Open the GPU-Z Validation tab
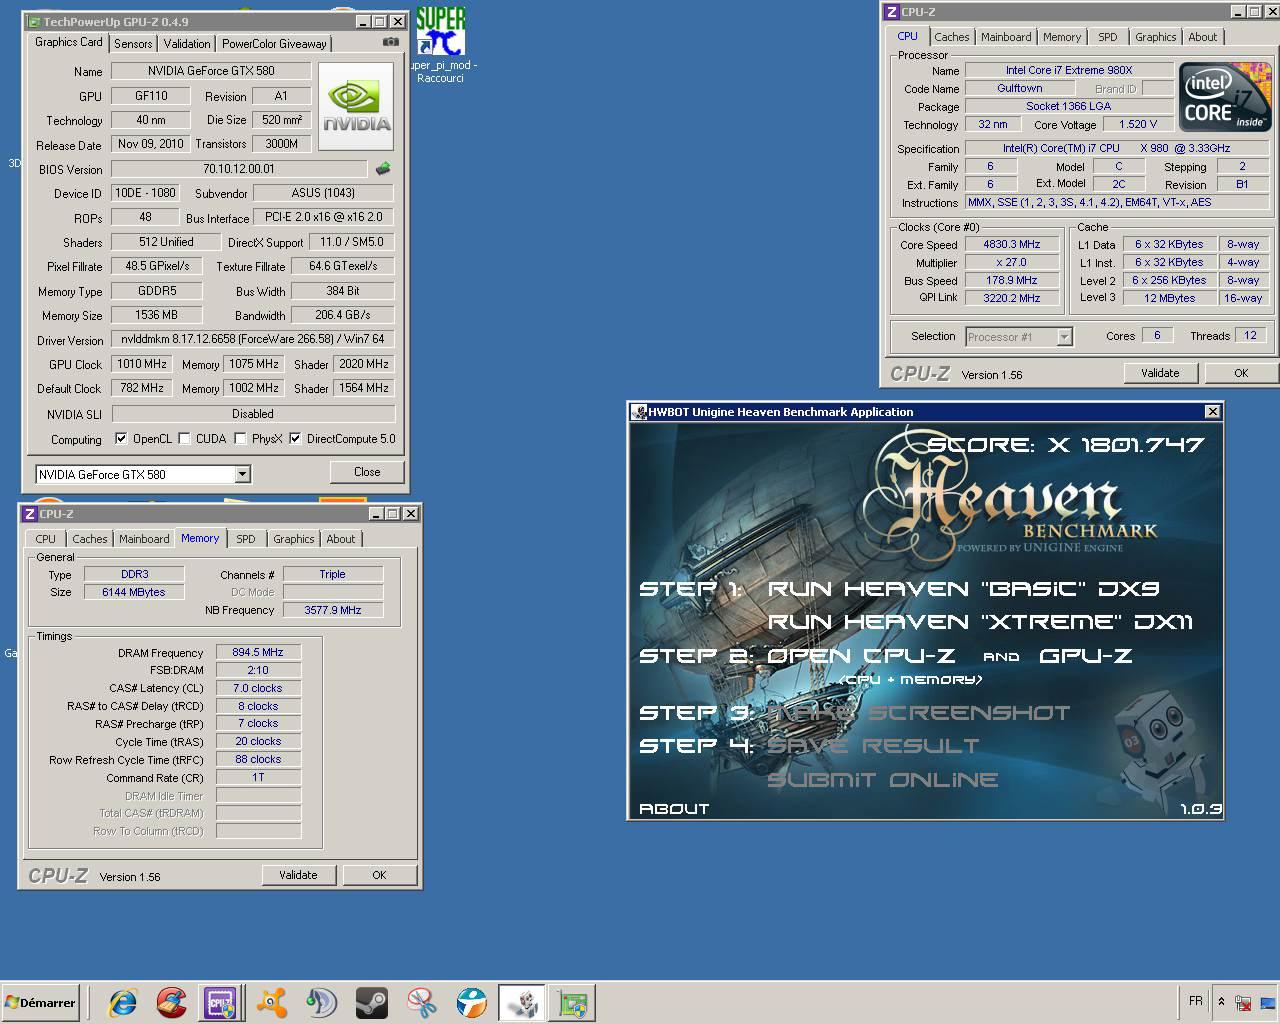This screenshot has width=1280, height=1024. point(187,44)
